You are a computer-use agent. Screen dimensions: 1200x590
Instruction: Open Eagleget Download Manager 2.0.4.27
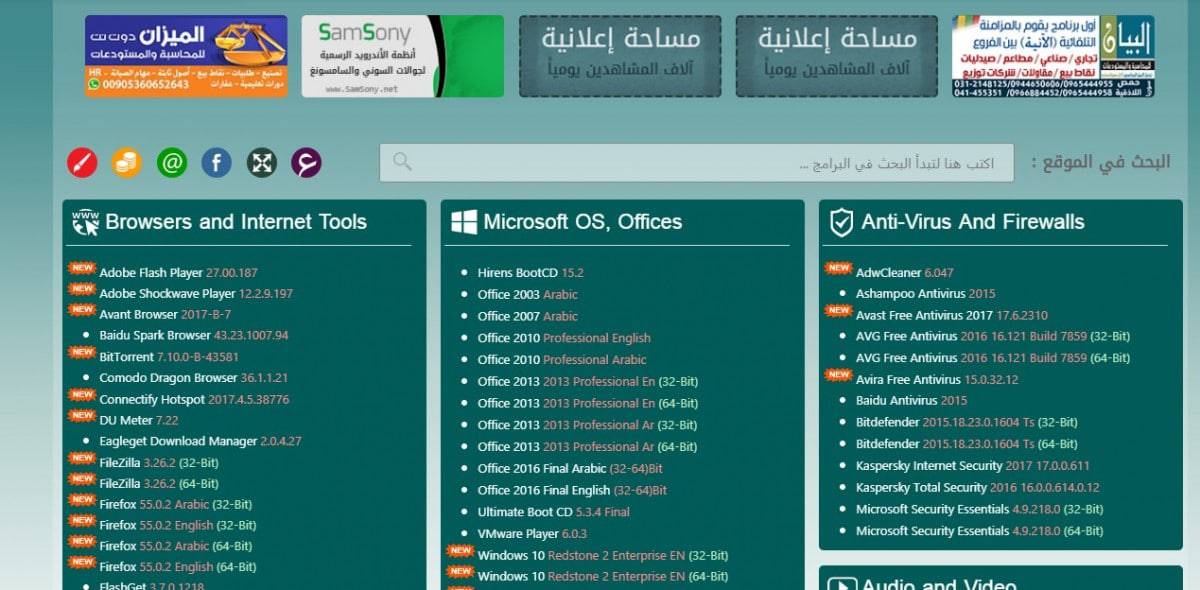[x=200, y=441]
